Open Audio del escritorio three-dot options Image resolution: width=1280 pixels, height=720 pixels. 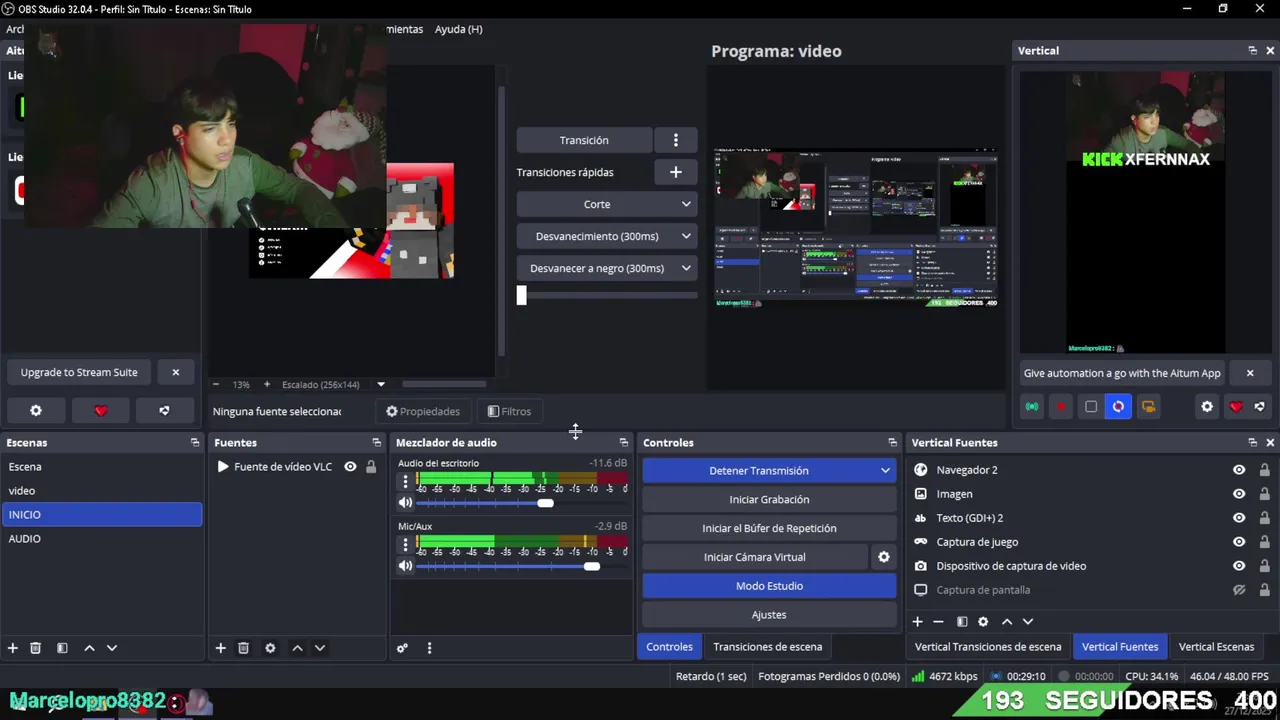[x=405, y=482]
